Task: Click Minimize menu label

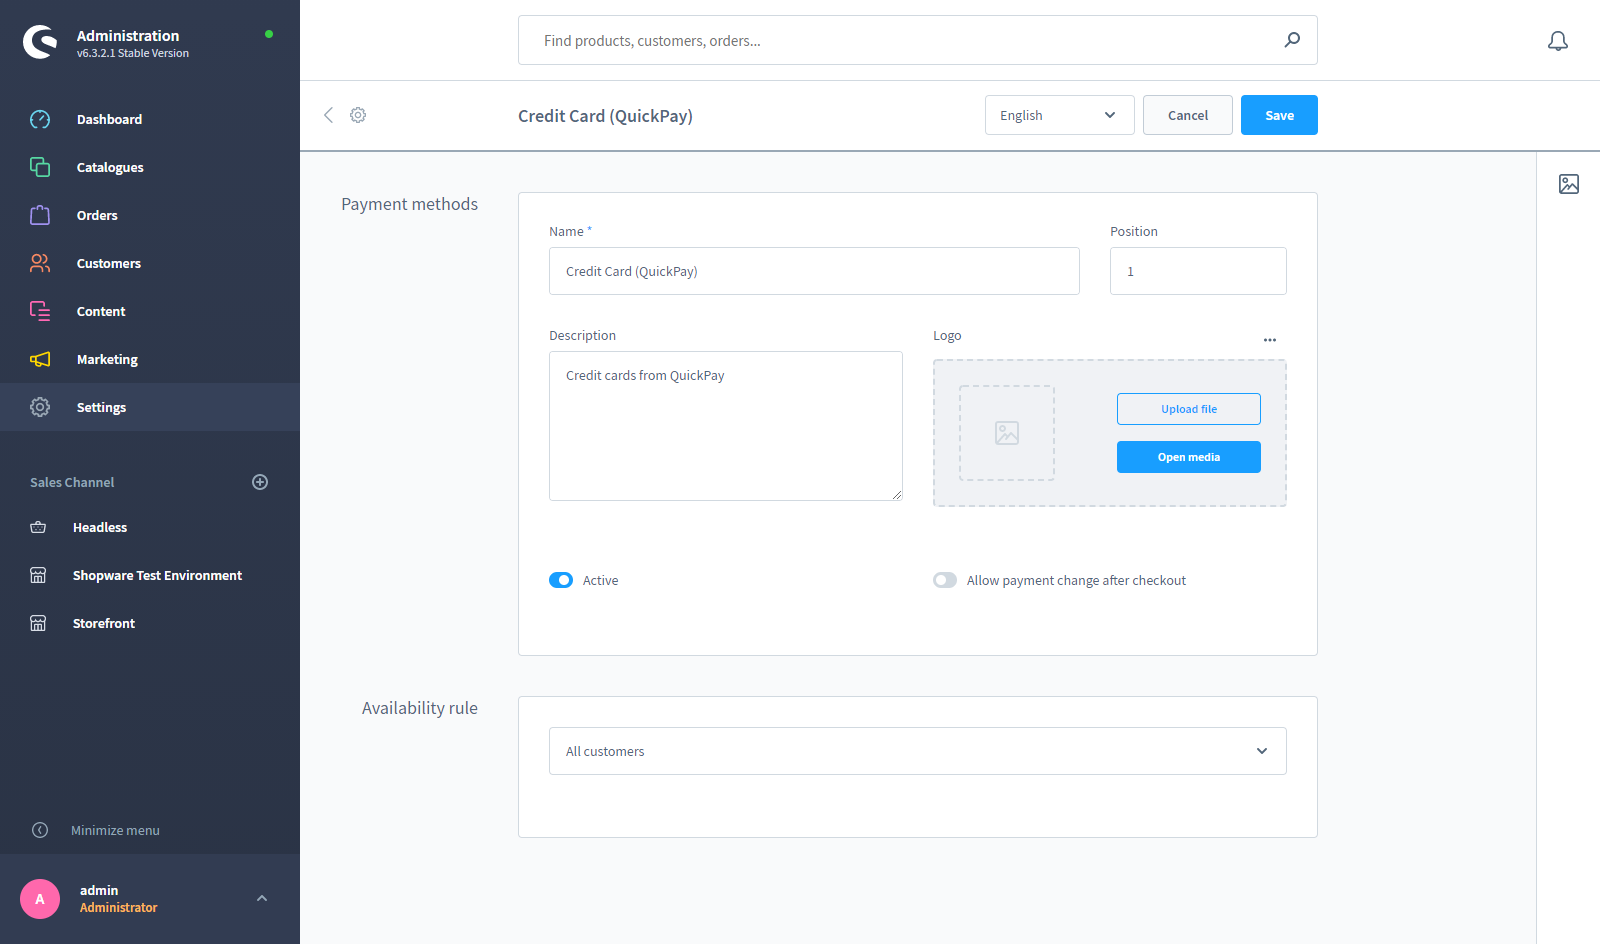Action: pyautogui.click(x=115, y=830)
